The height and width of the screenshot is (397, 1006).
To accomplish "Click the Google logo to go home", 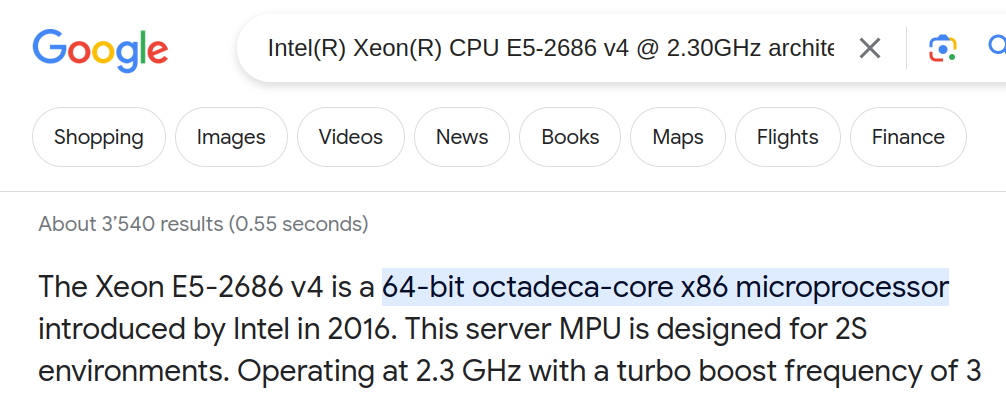I will [x=100, y=50].
